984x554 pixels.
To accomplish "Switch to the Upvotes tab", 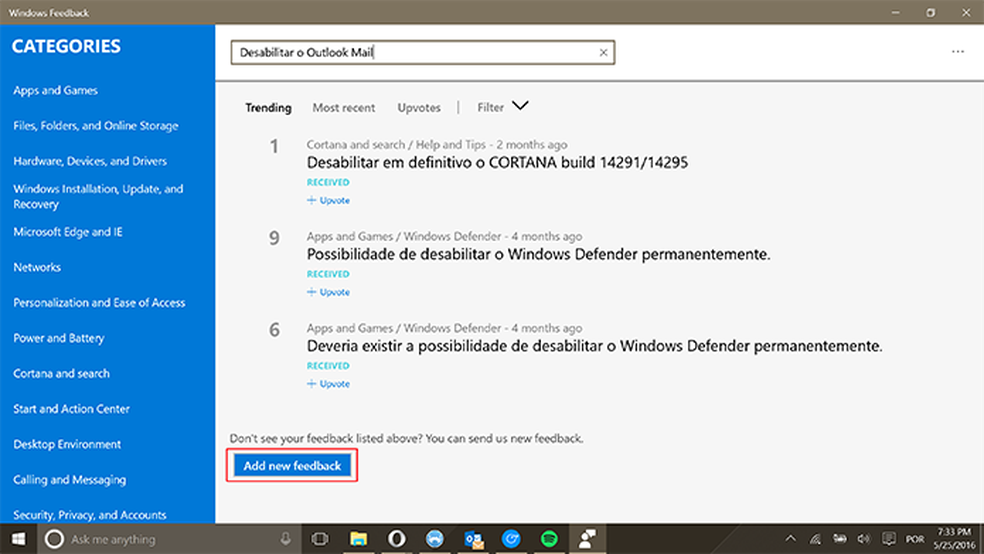I will (x=419, y=108).
